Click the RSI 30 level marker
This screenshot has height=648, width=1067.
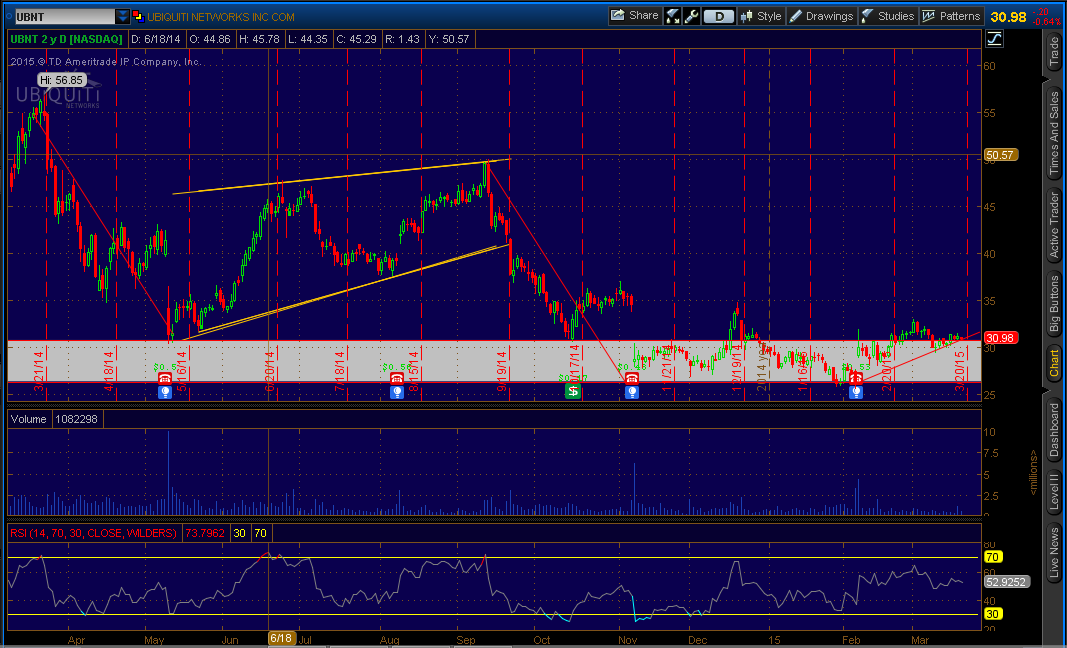pos(993,614)
